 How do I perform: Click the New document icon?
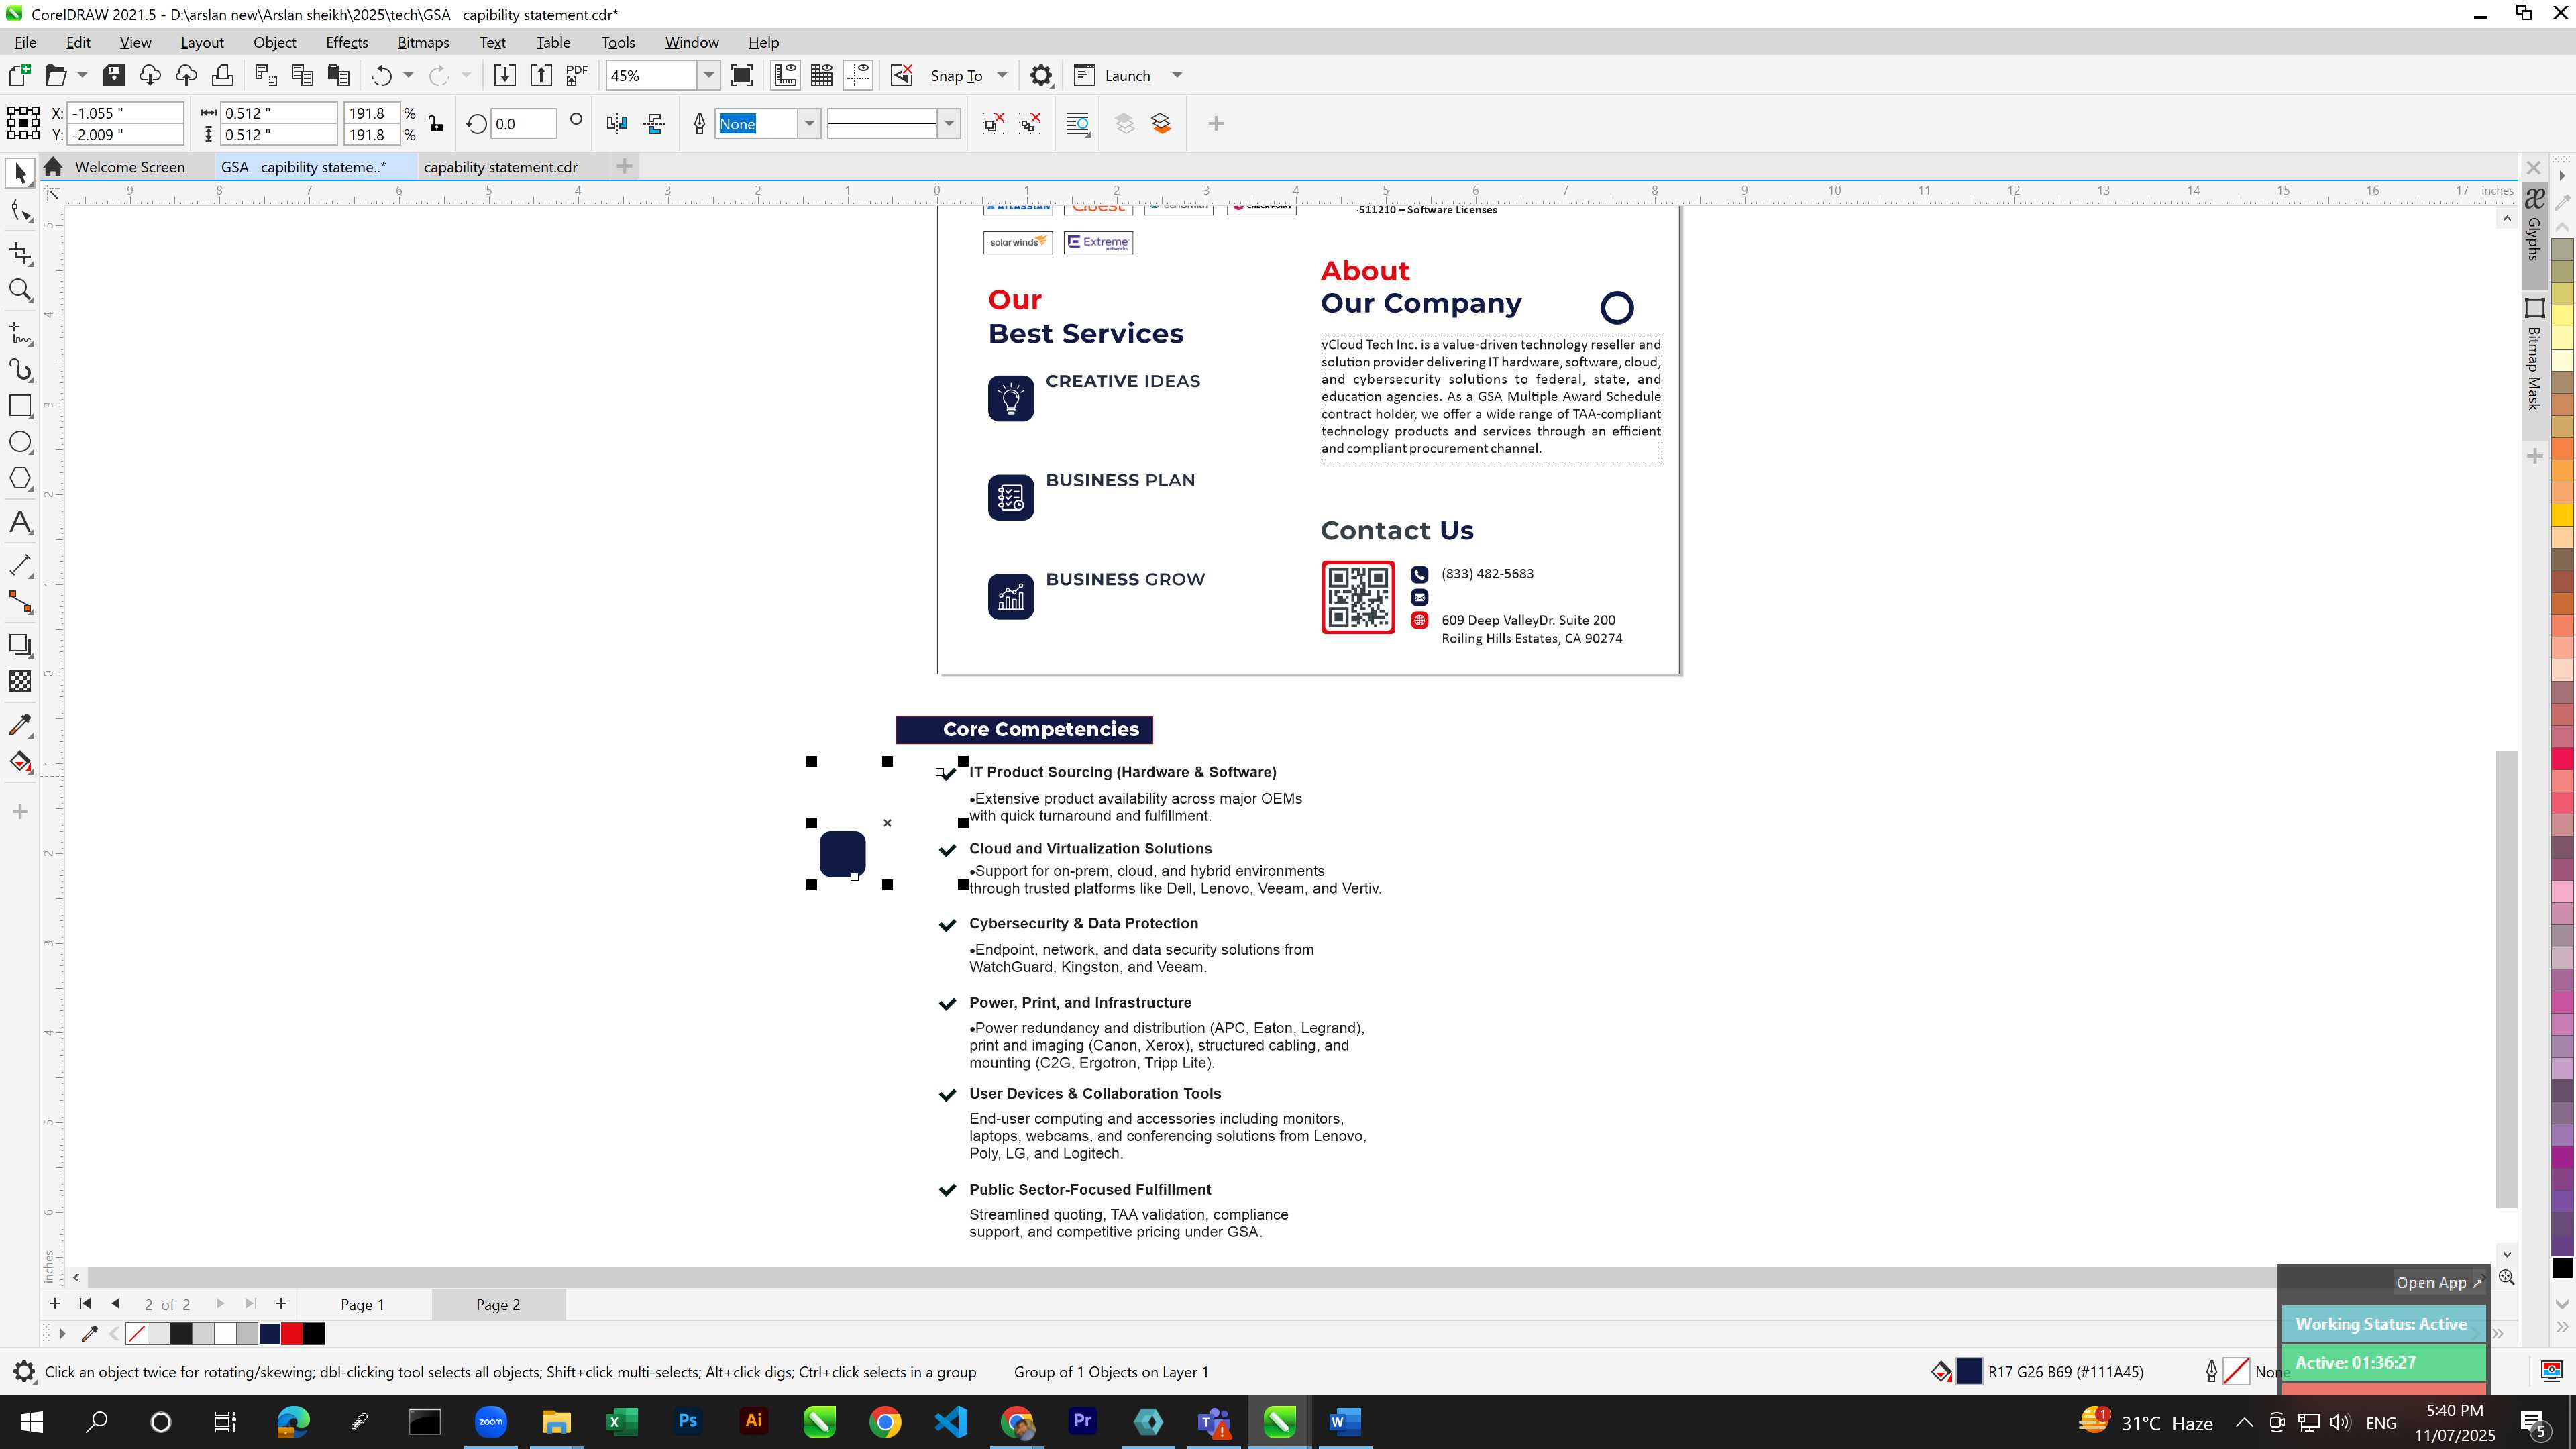(x=19, y=76)
